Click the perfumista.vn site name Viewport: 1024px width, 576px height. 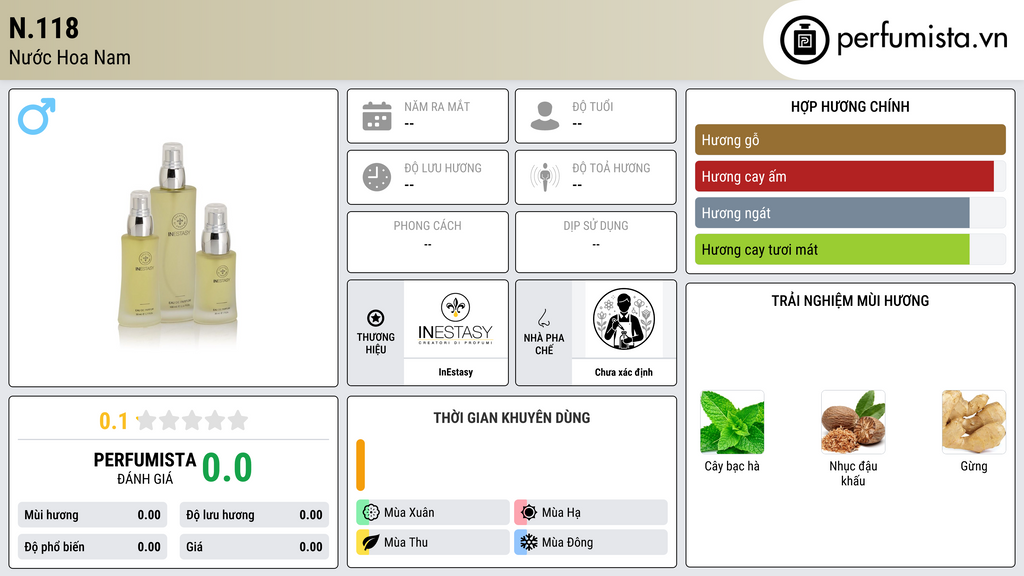[922, 39]
